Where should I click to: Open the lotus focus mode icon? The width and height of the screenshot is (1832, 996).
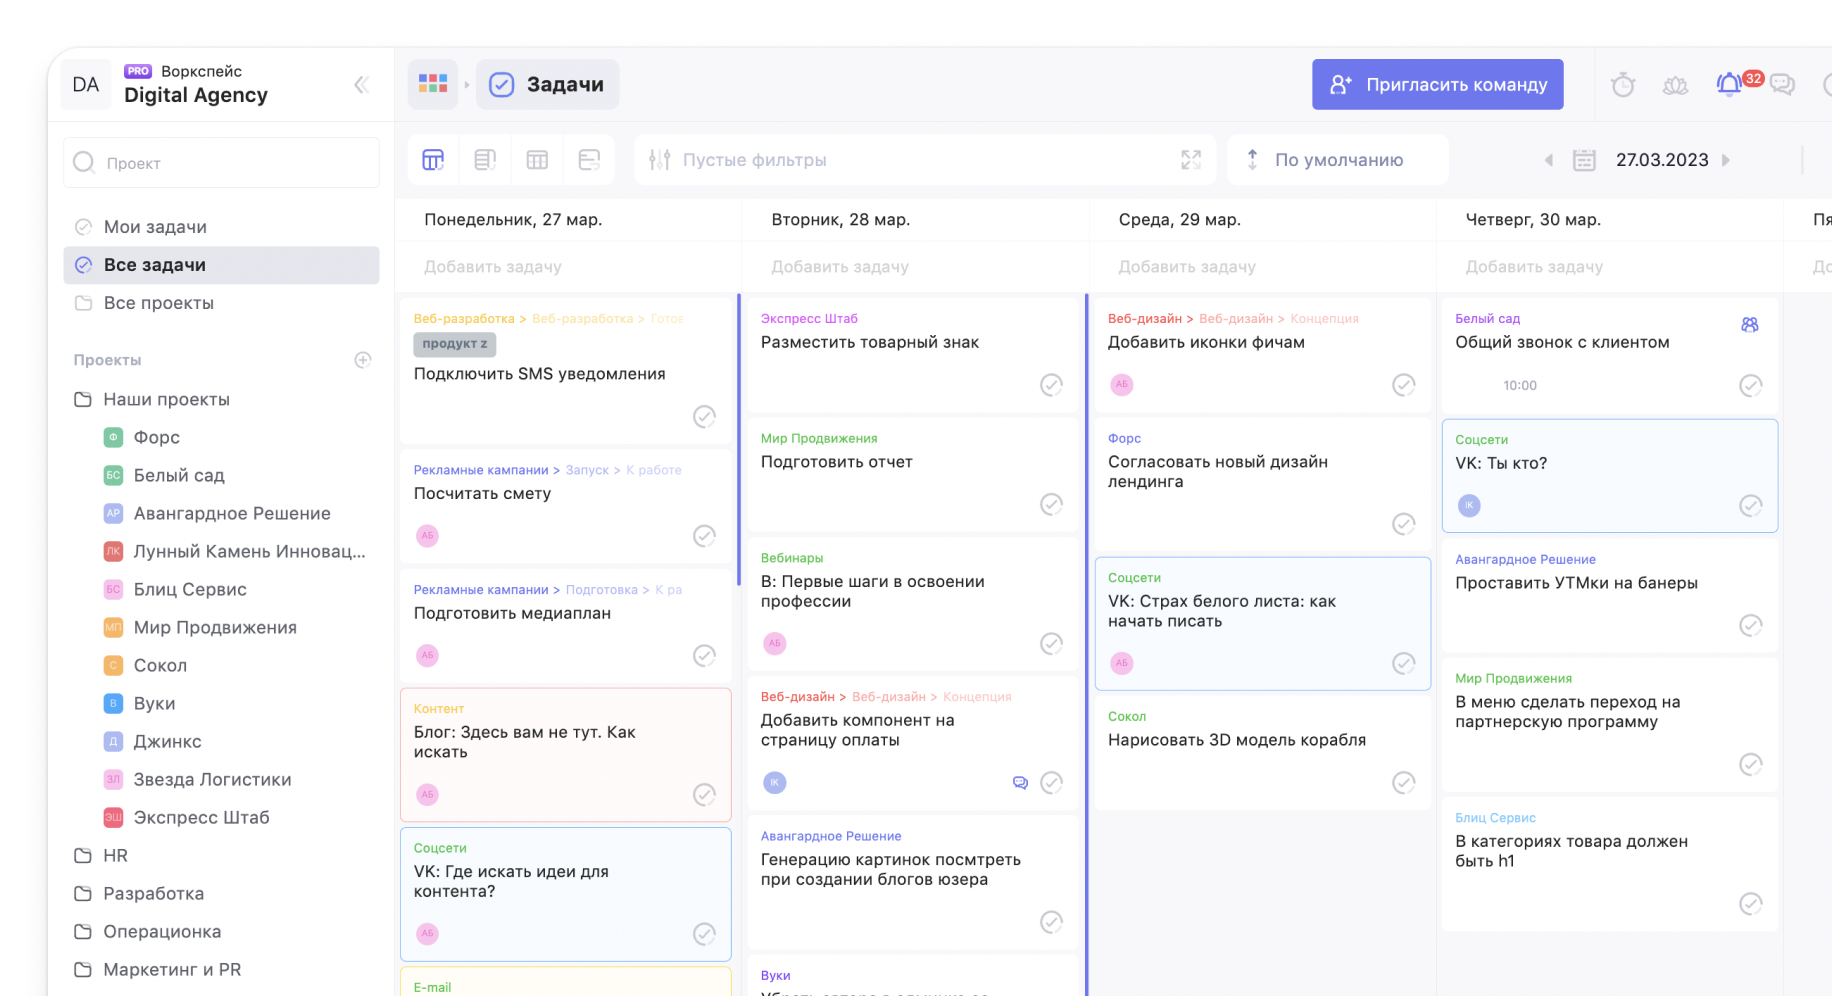[1676, 85]
